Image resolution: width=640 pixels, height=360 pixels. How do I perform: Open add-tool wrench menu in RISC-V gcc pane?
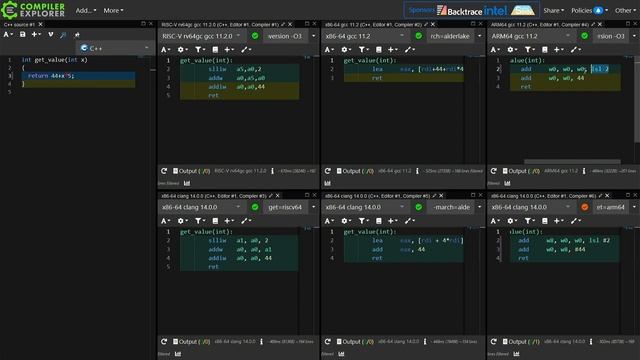pyautogui.click(x=246, y=50)
